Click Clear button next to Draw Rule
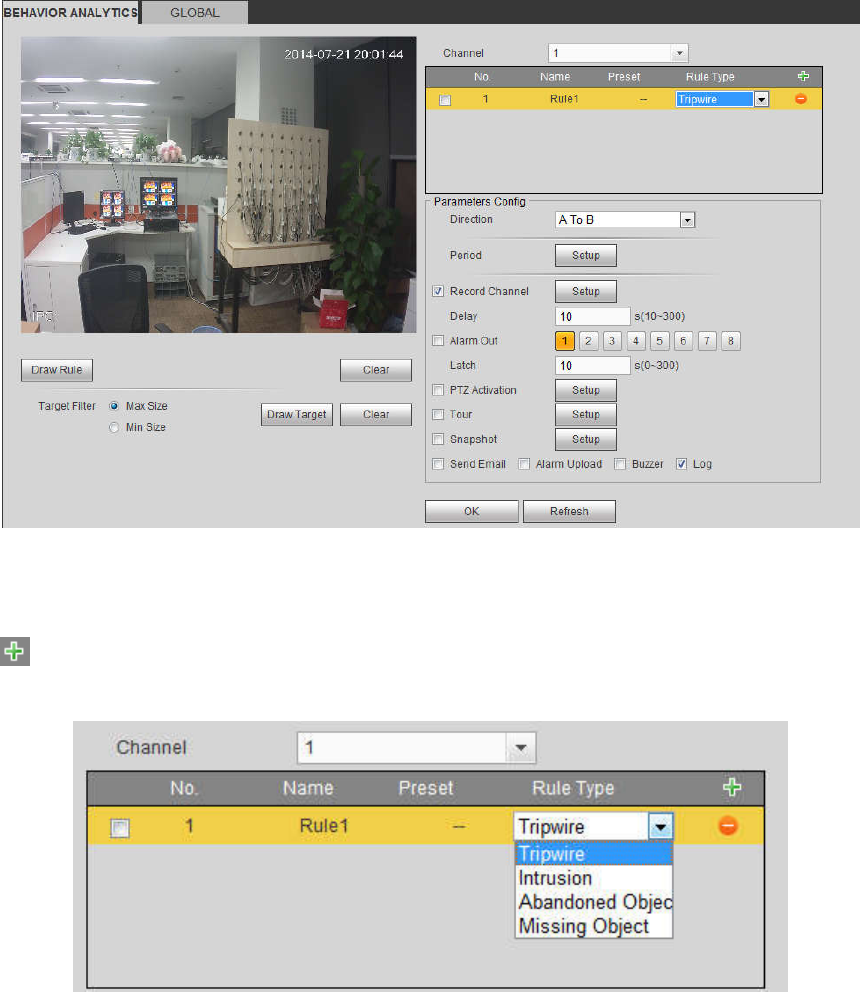 click(376, 370)
